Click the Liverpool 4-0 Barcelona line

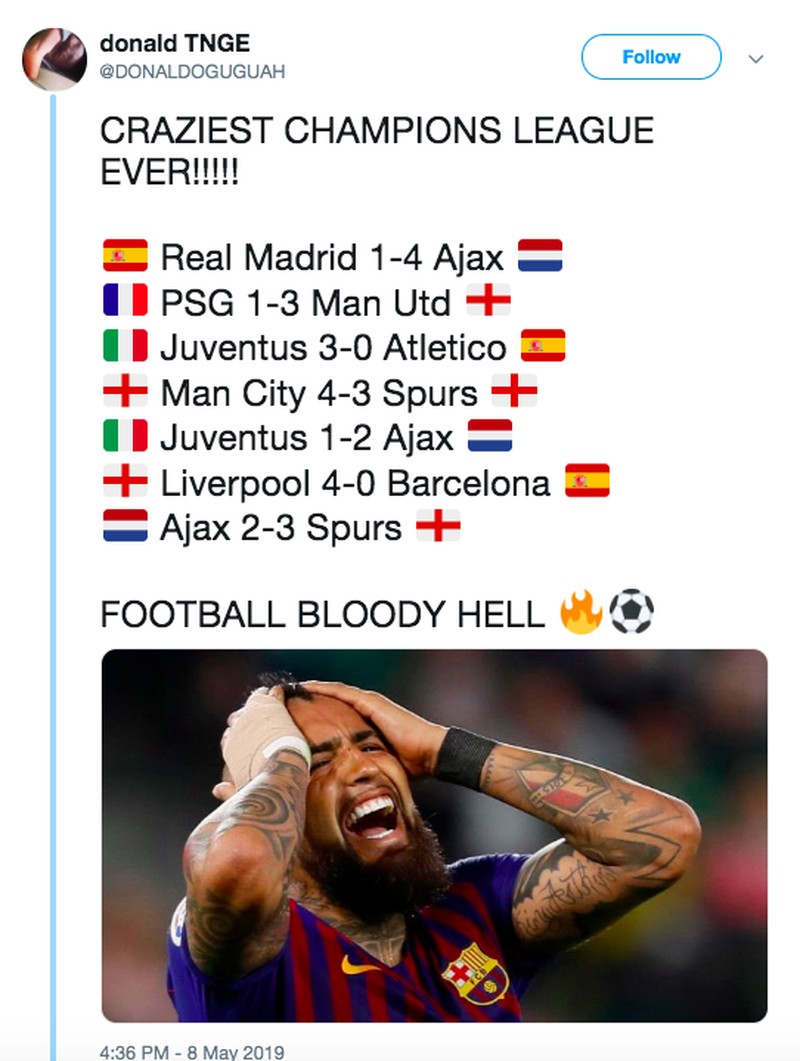pos(355,483)
